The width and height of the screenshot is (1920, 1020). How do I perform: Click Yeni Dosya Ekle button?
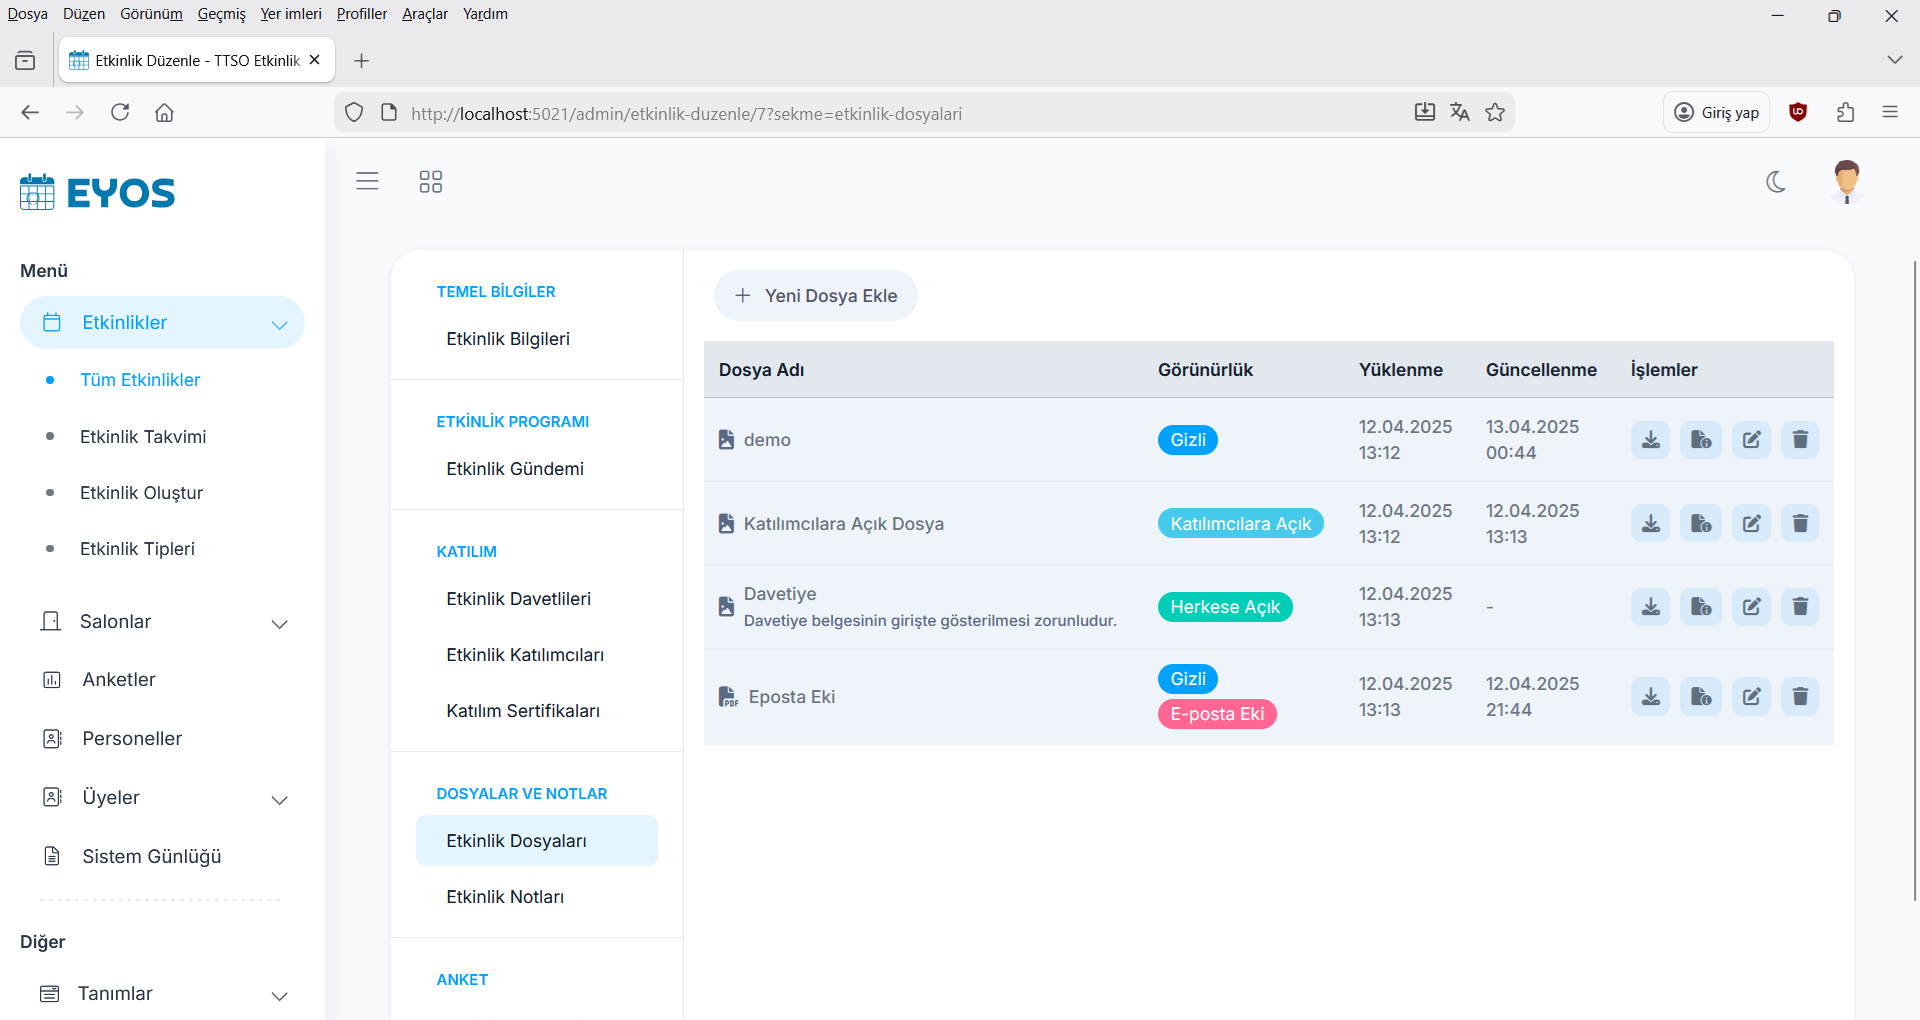point(815,296)
